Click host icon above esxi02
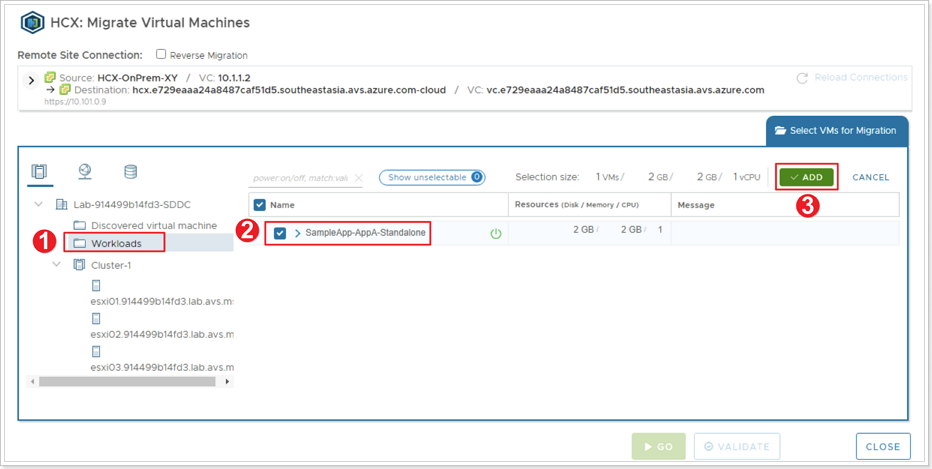The image size is (932, 469). [x=96, y=318]
